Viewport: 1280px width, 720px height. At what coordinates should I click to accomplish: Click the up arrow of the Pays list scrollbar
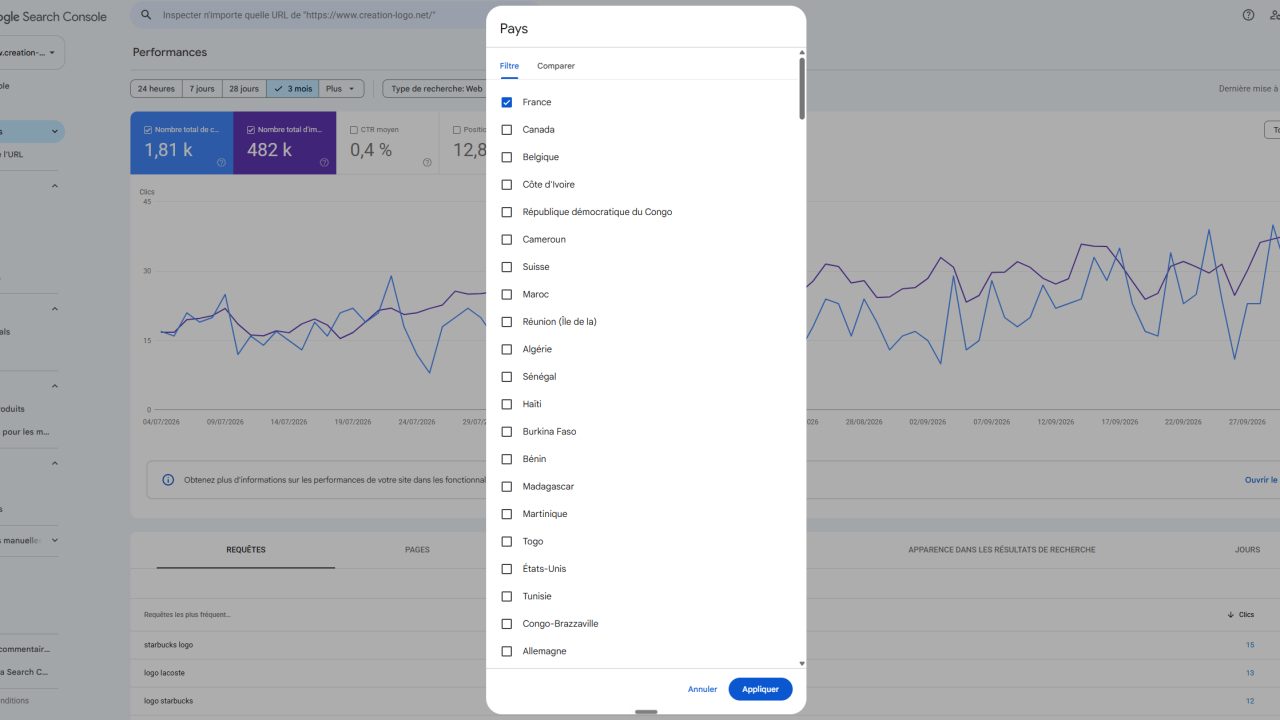[801, 53]
